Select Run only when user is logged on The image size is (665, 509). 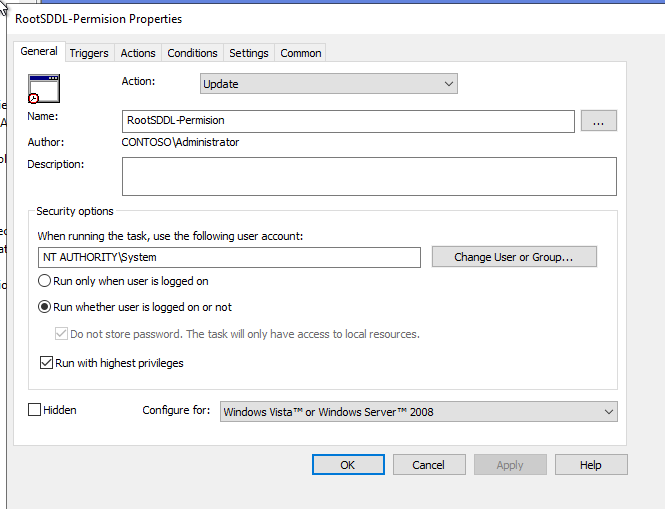tap(45, 282)
